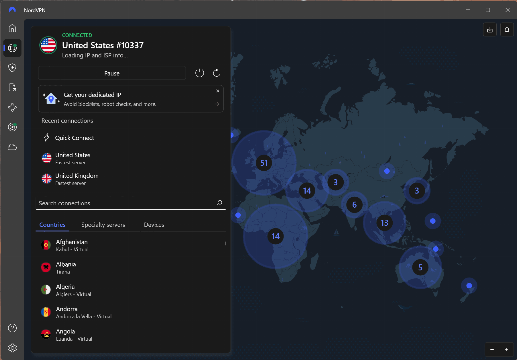
Task: Click the United Kingdom flag in recent connections
Action: click(47, 179)
